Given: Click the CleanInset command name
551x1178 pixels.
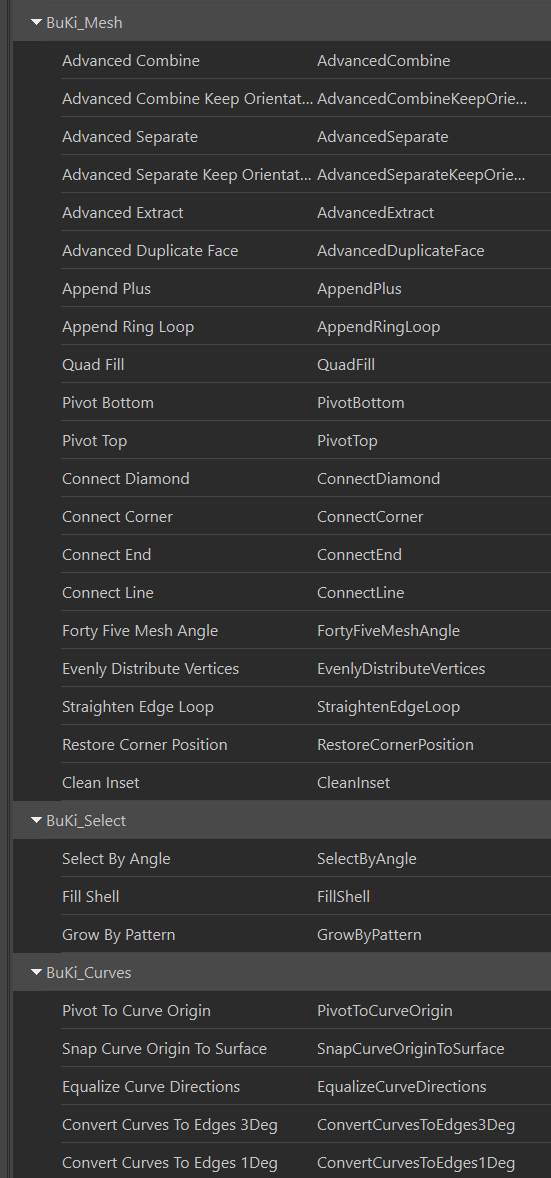Looking at the screenshot, I should 353,783.
